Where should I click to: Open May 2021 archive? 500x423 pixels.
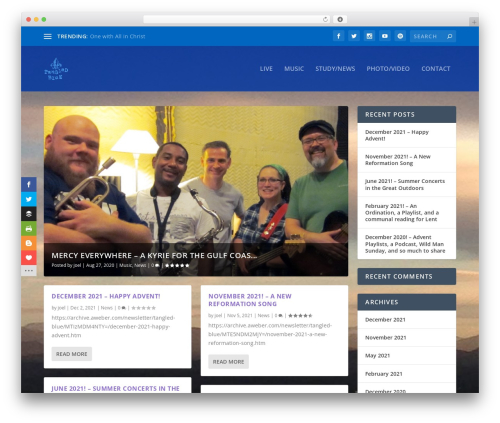pos(377,356)
